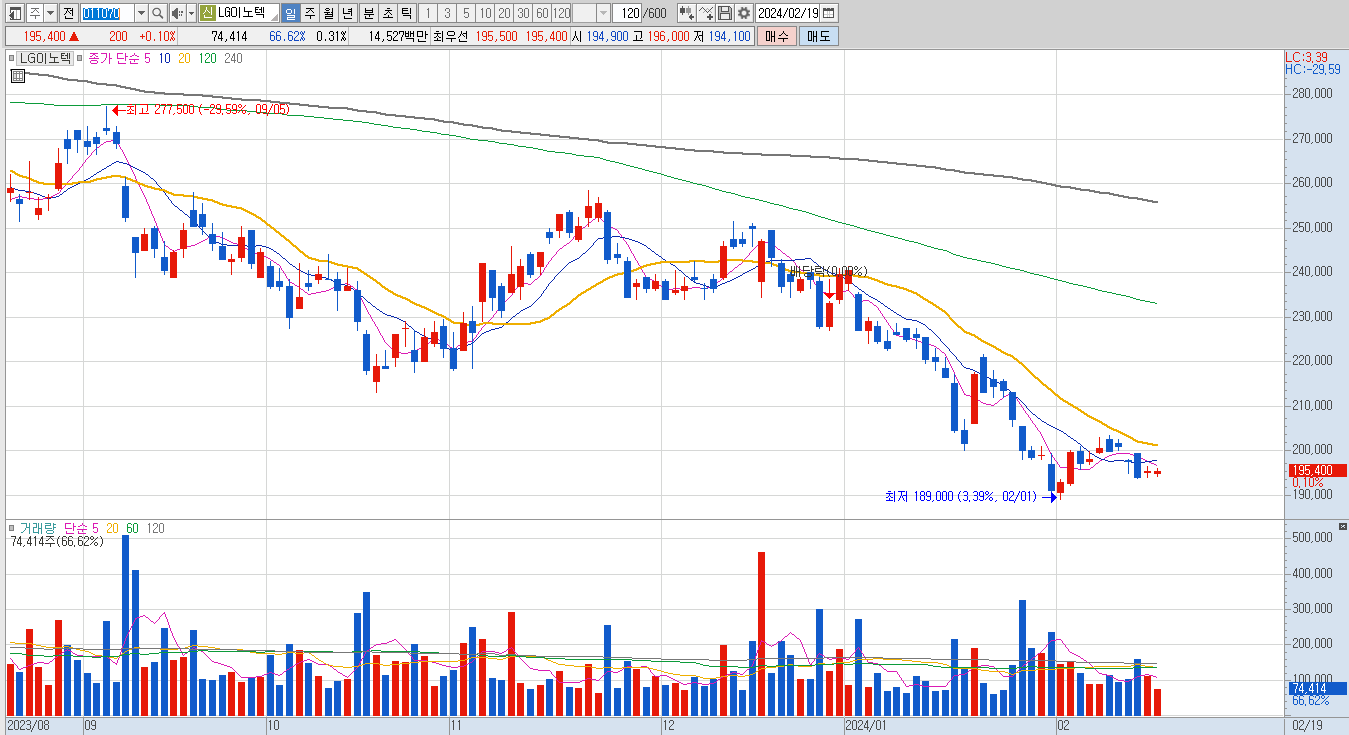Toggle the 전 button next to code field
The height and width of the screenshot is (735, 1349).
68,13
